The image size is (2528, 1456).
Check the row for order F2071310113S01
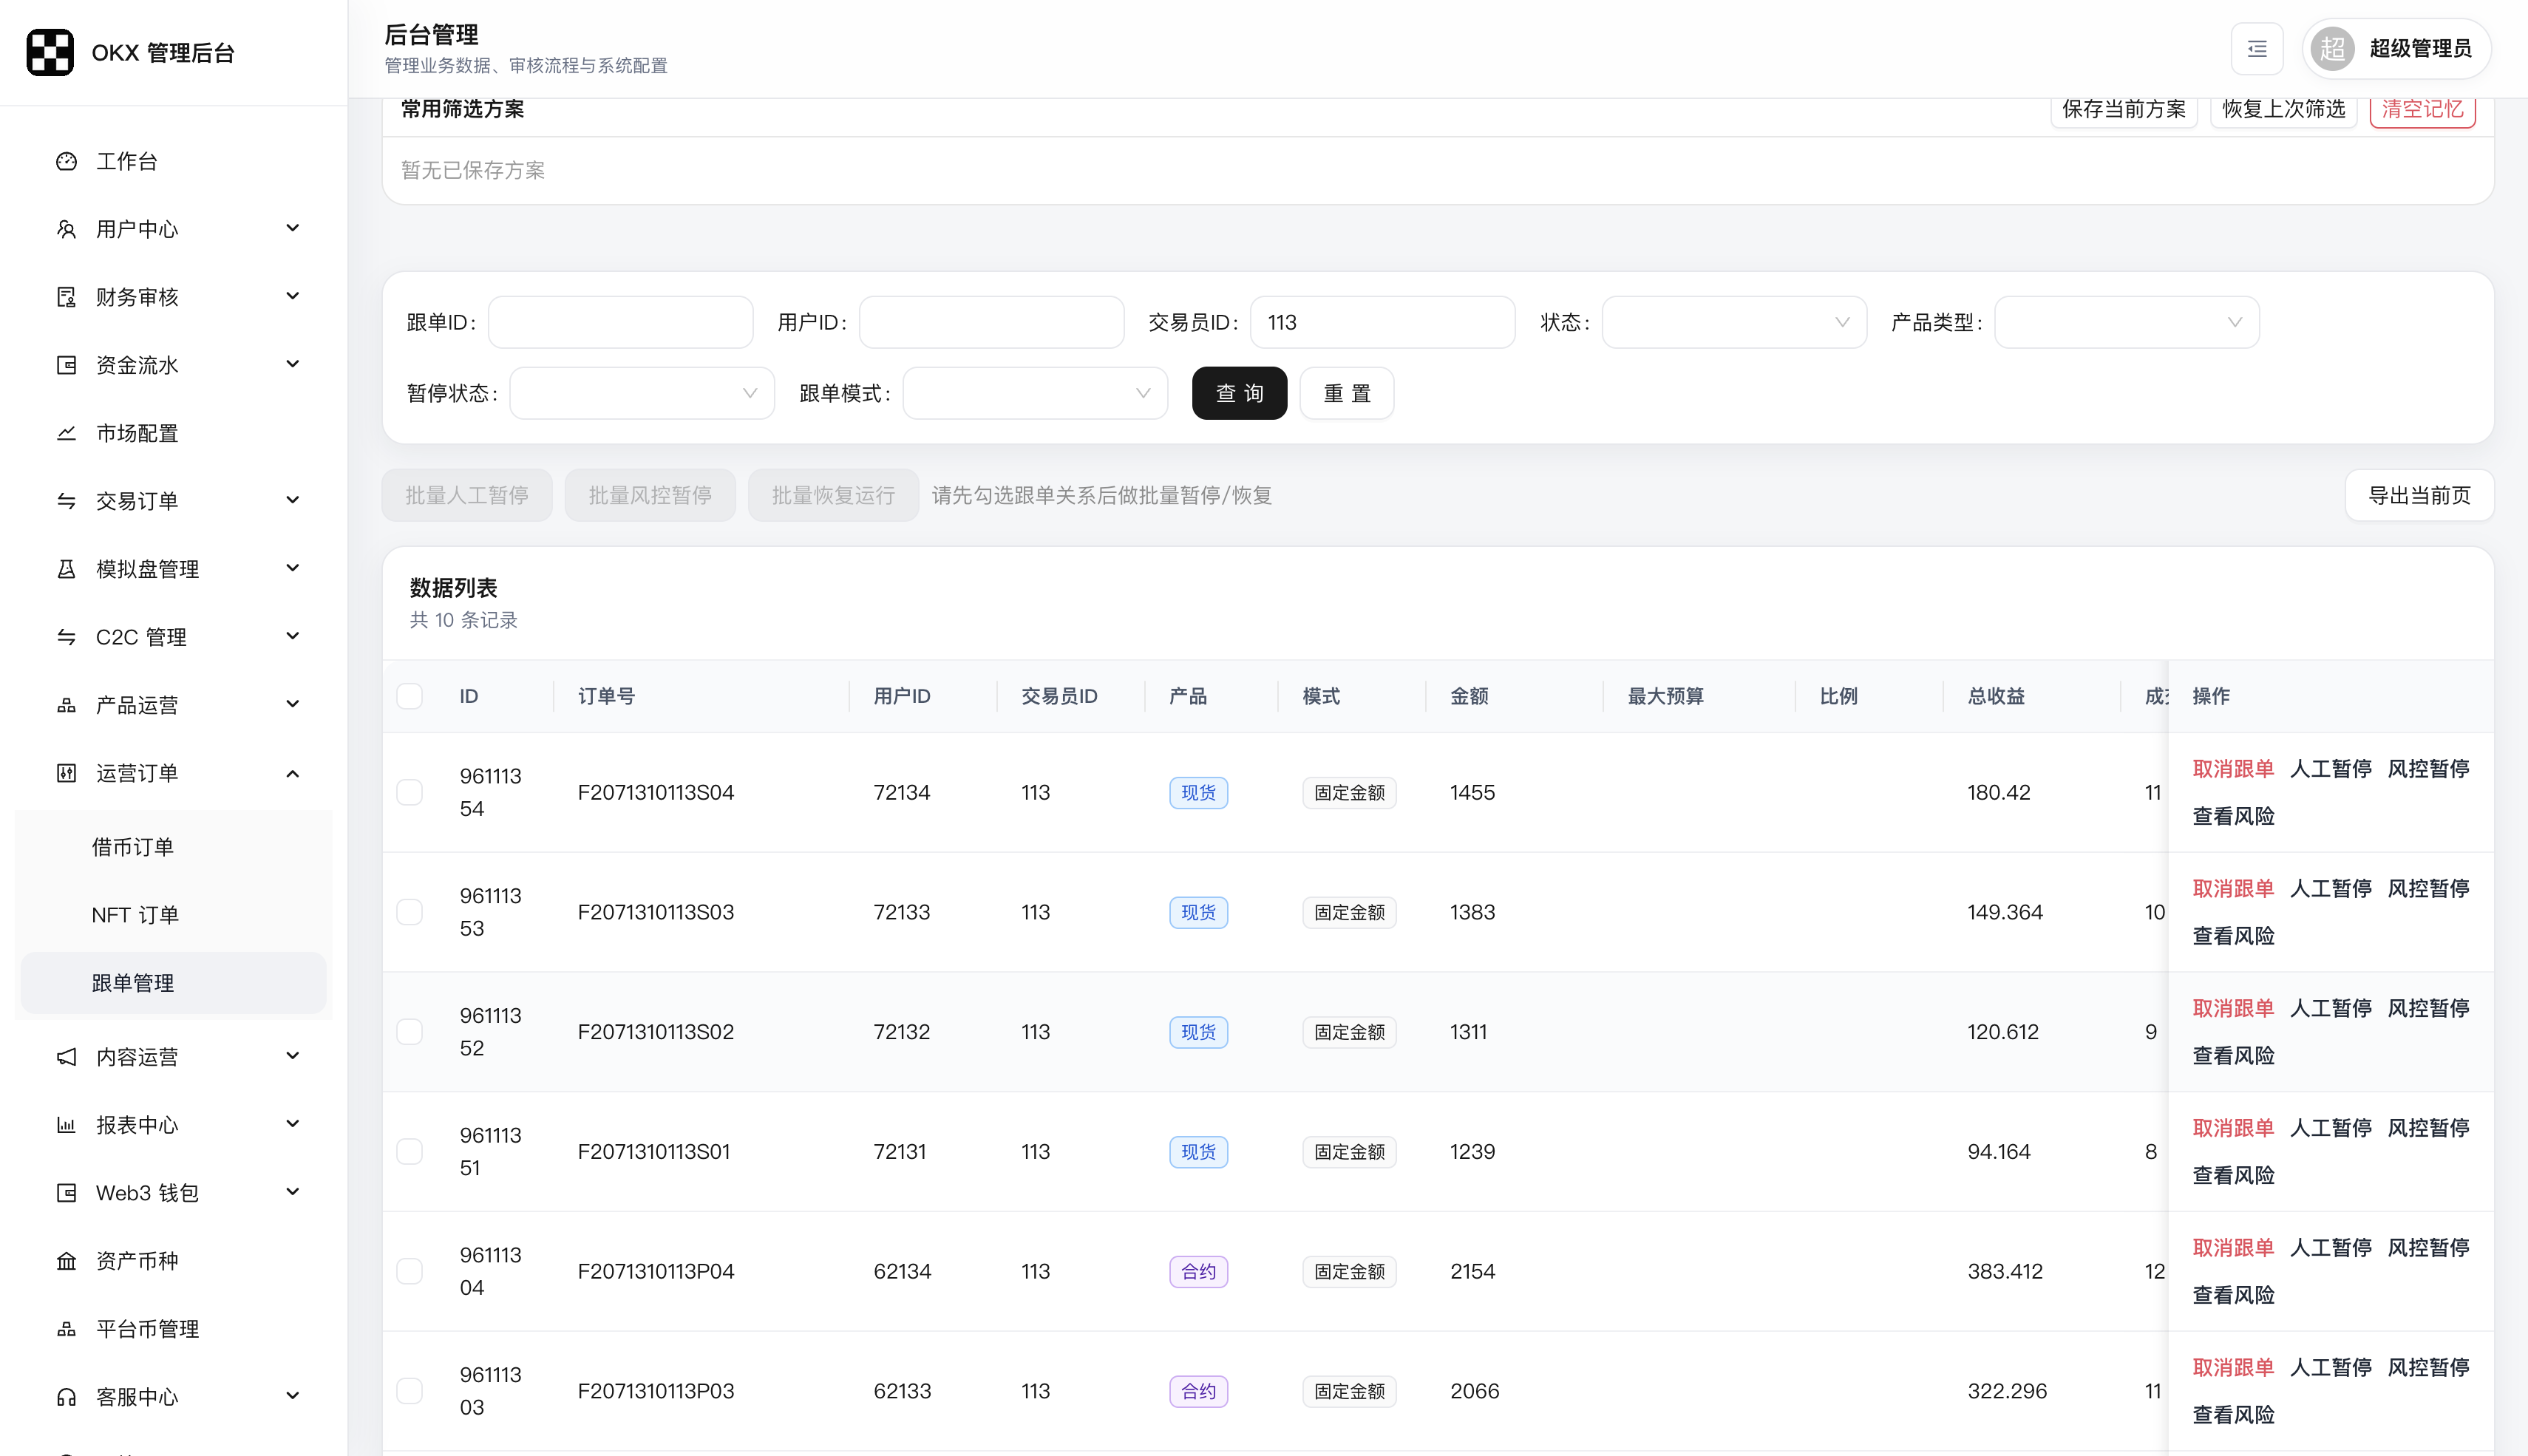(x=409, y=1152)
